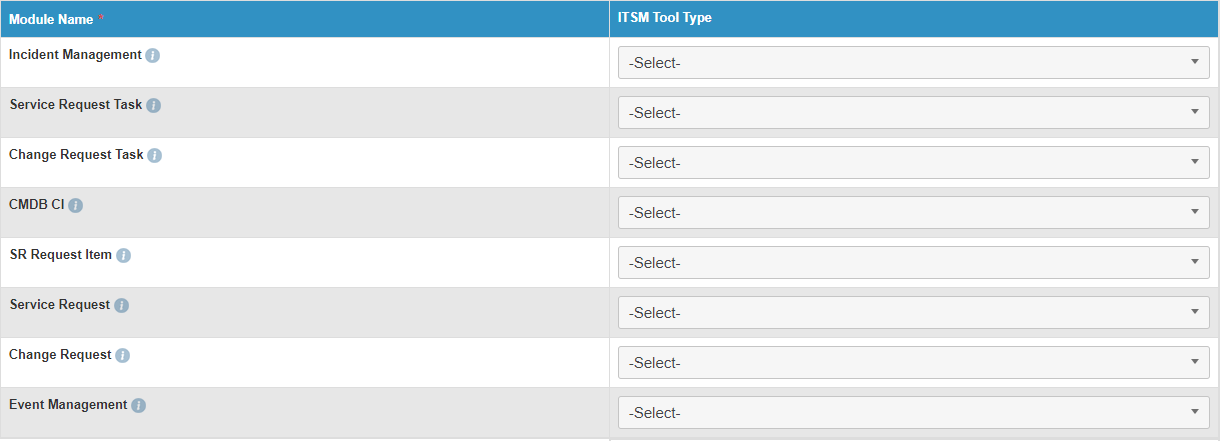Image resolution: width=1223 pixels, height=441 pixels.
Task: Click info icon beside CMDB CI
Action: coord(76,205)
